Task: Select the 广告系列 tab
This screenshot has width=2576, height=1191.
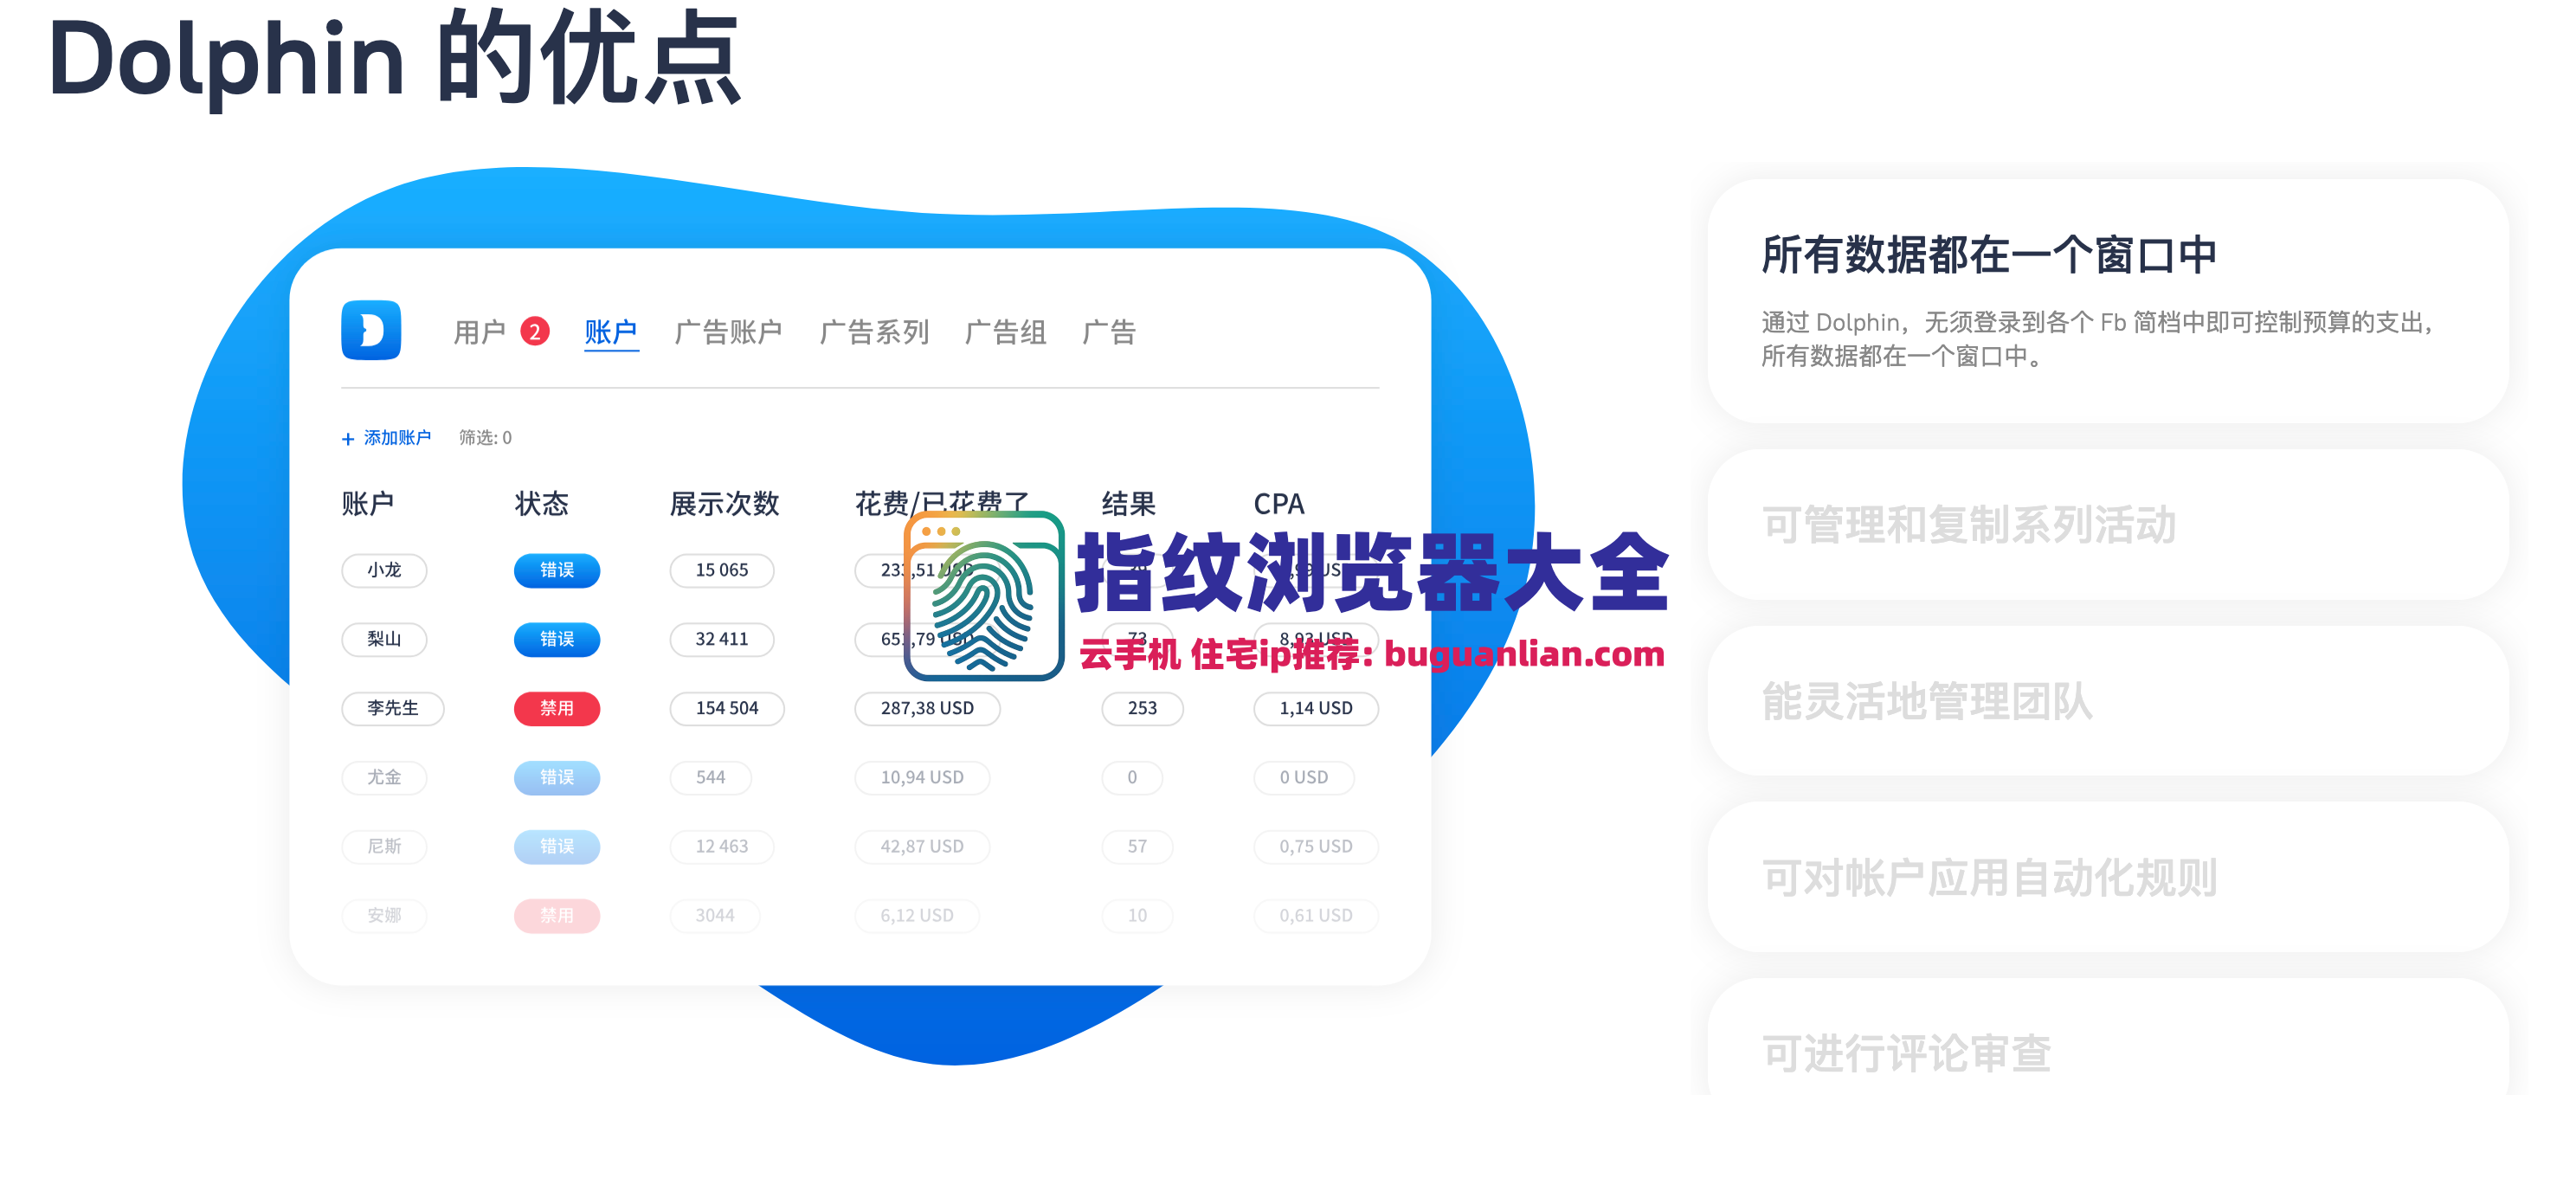Action: tap(875, 331)
